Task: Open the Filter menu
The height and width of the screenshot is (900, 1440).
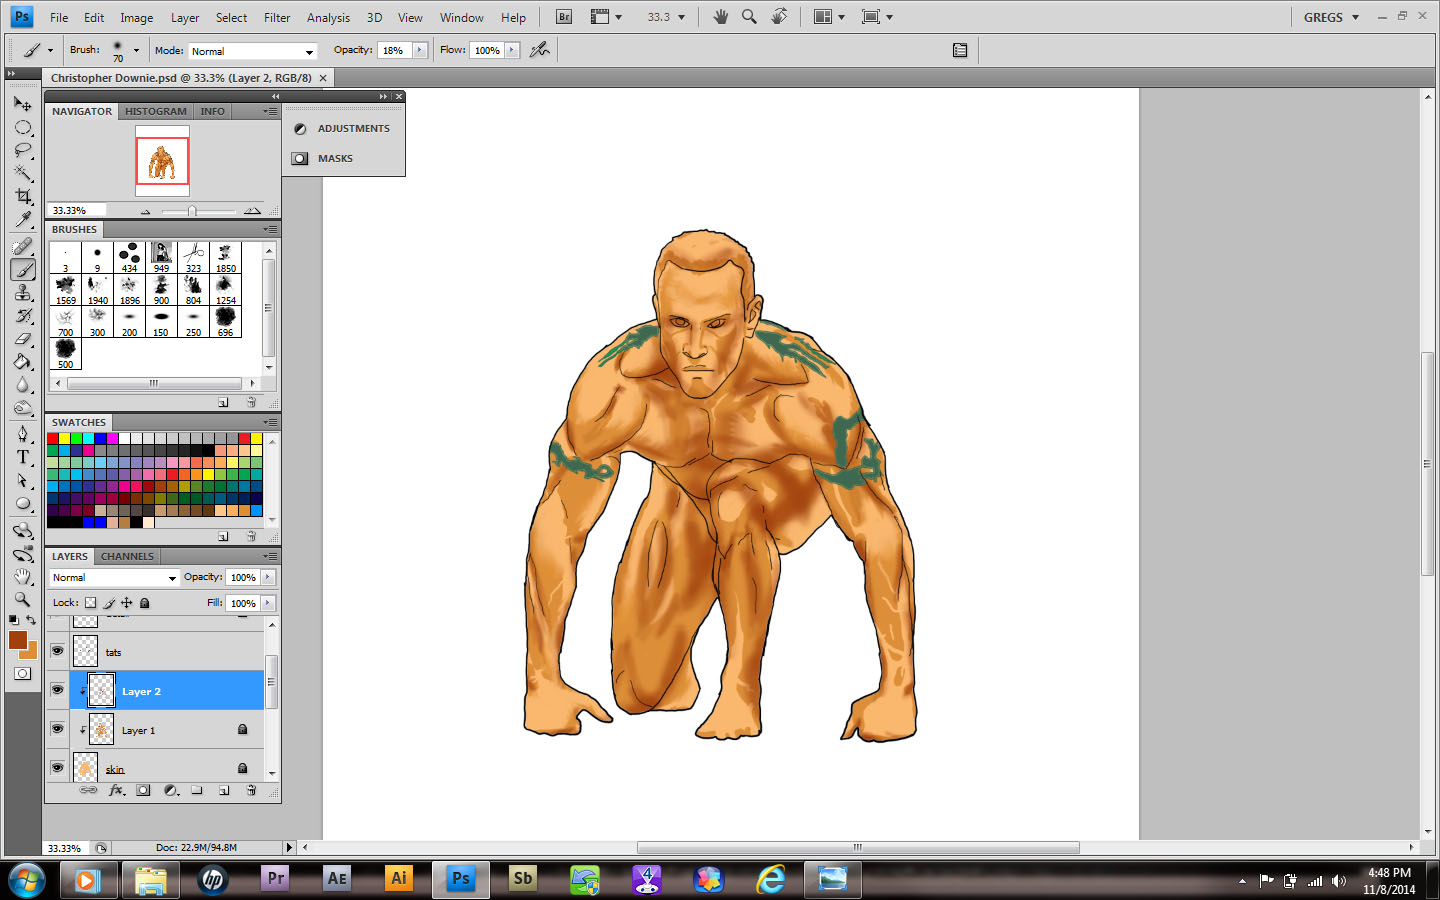Action: 277,18
